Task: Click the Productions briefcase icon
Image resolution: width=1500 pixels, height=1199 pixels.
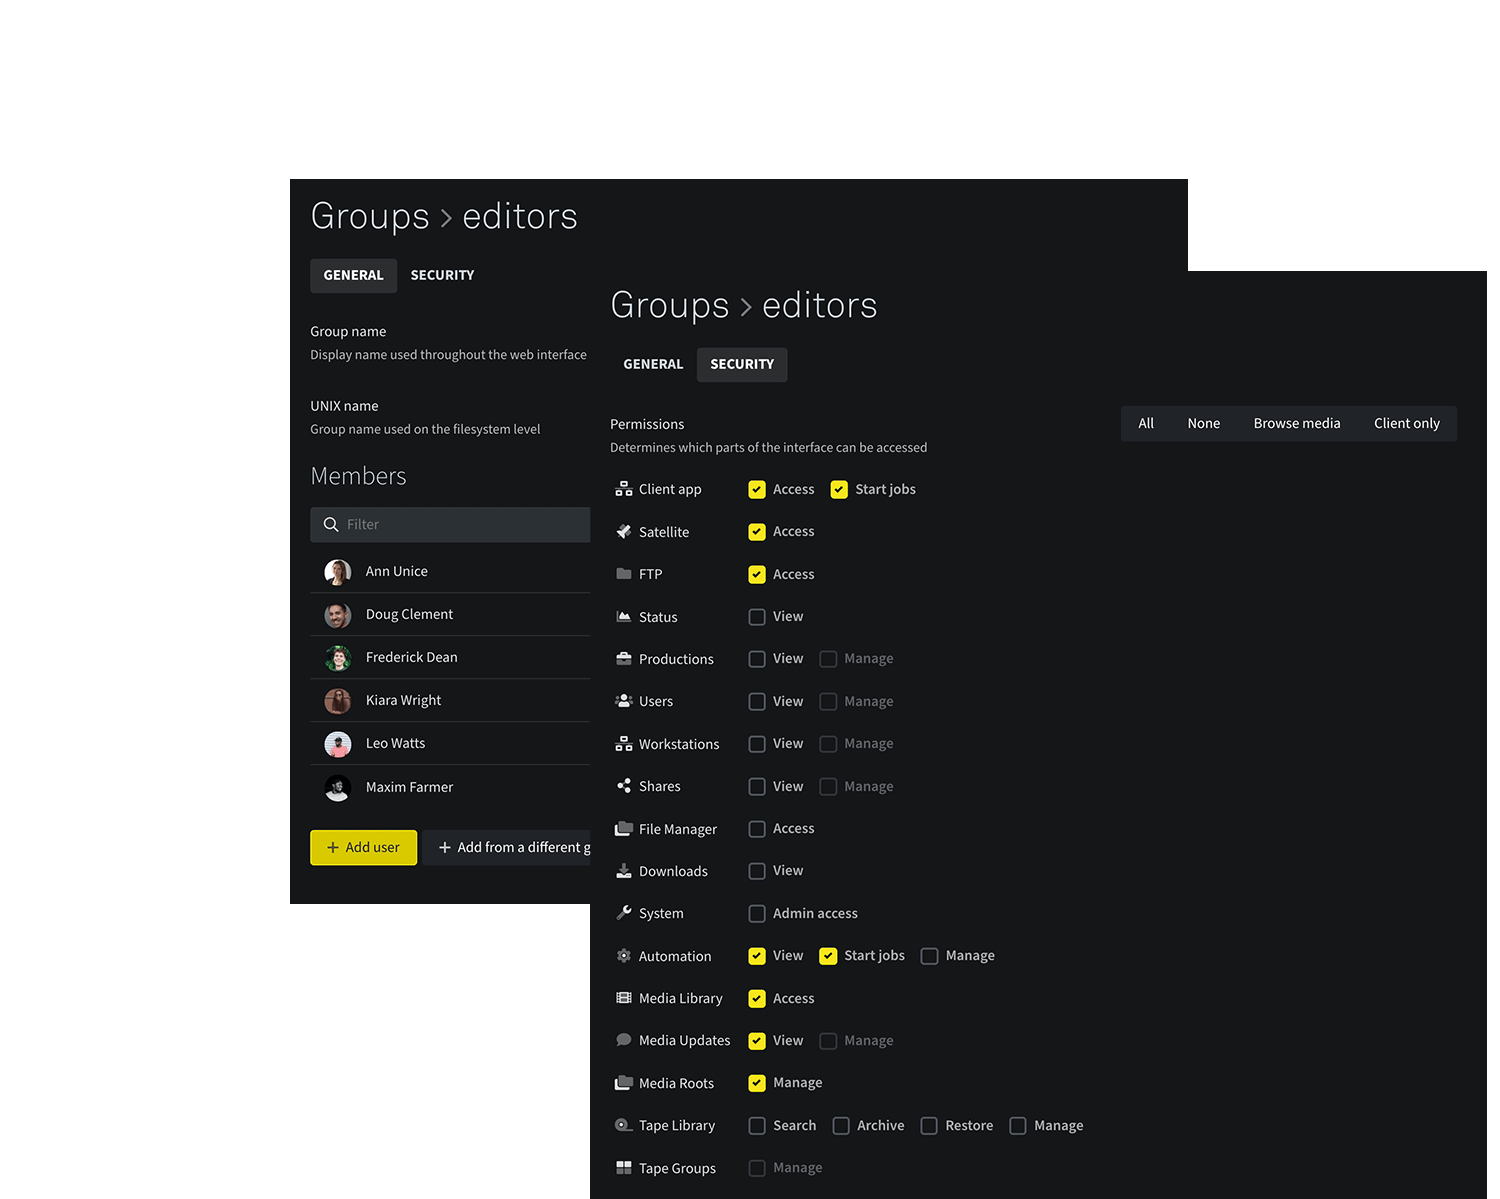Action: pyautogui.click(x=624, y=659)
